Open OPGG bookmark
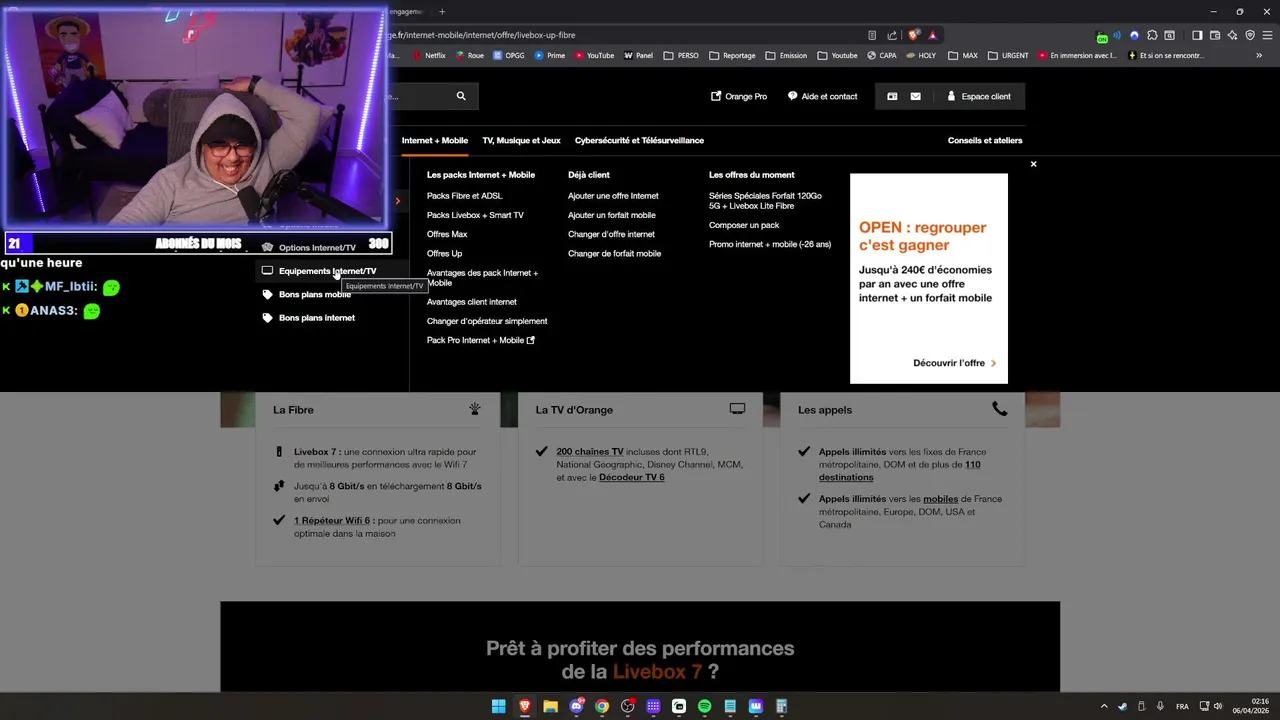The width and height of the screenshot is (1280, 720). pos(509,56)
